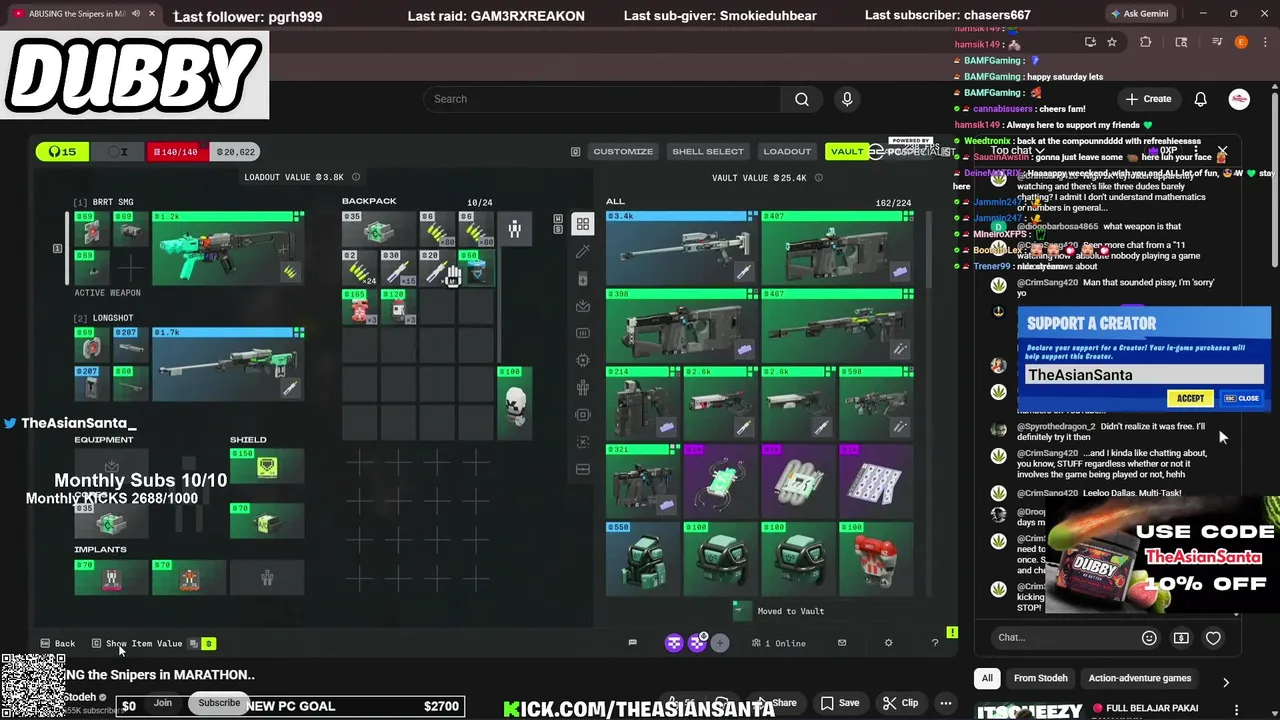Open YouTube notifications bell
The width and height of the screenshot is (1280, 720).
coord(1200,99)
